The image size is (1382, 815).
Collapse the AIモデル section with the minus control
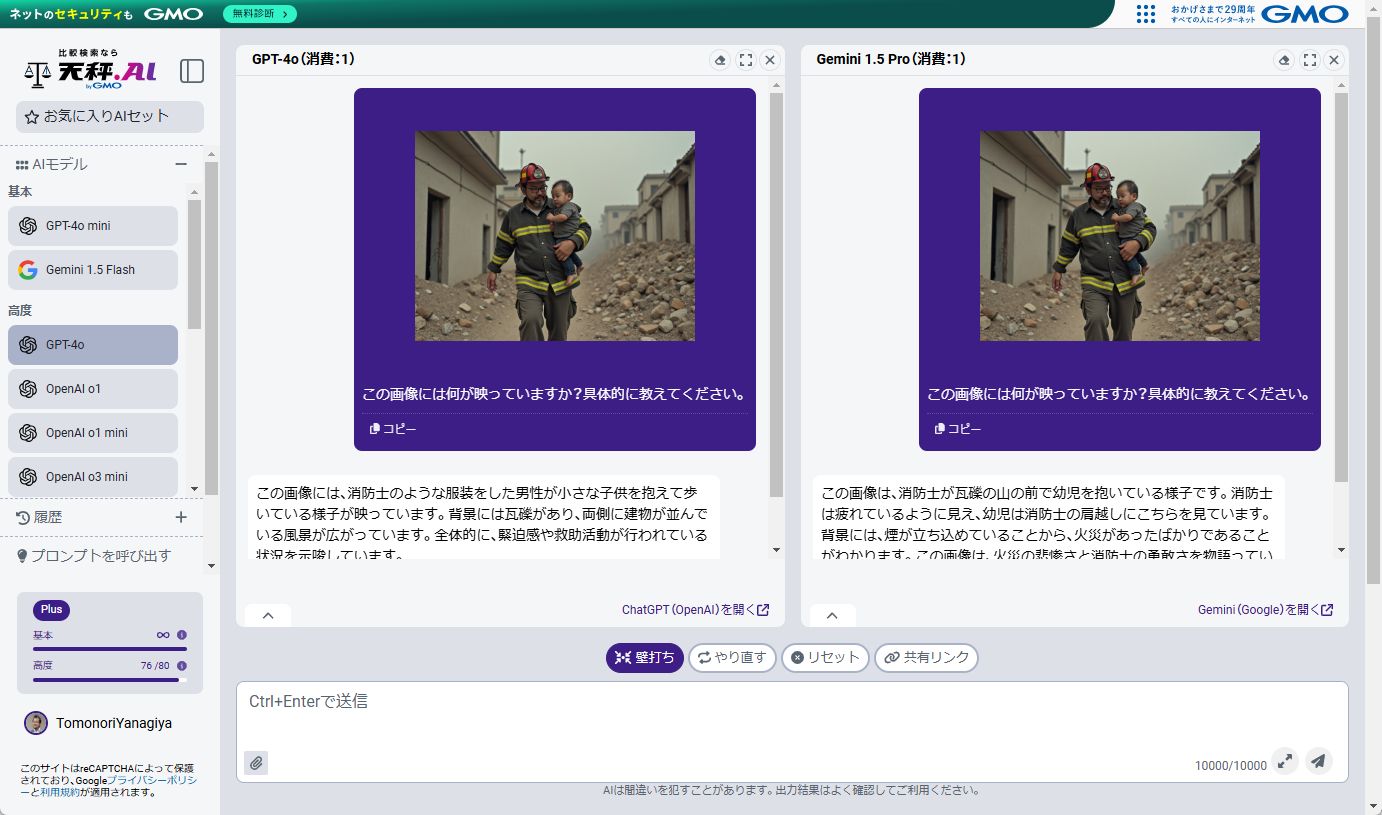click(181, 164)
